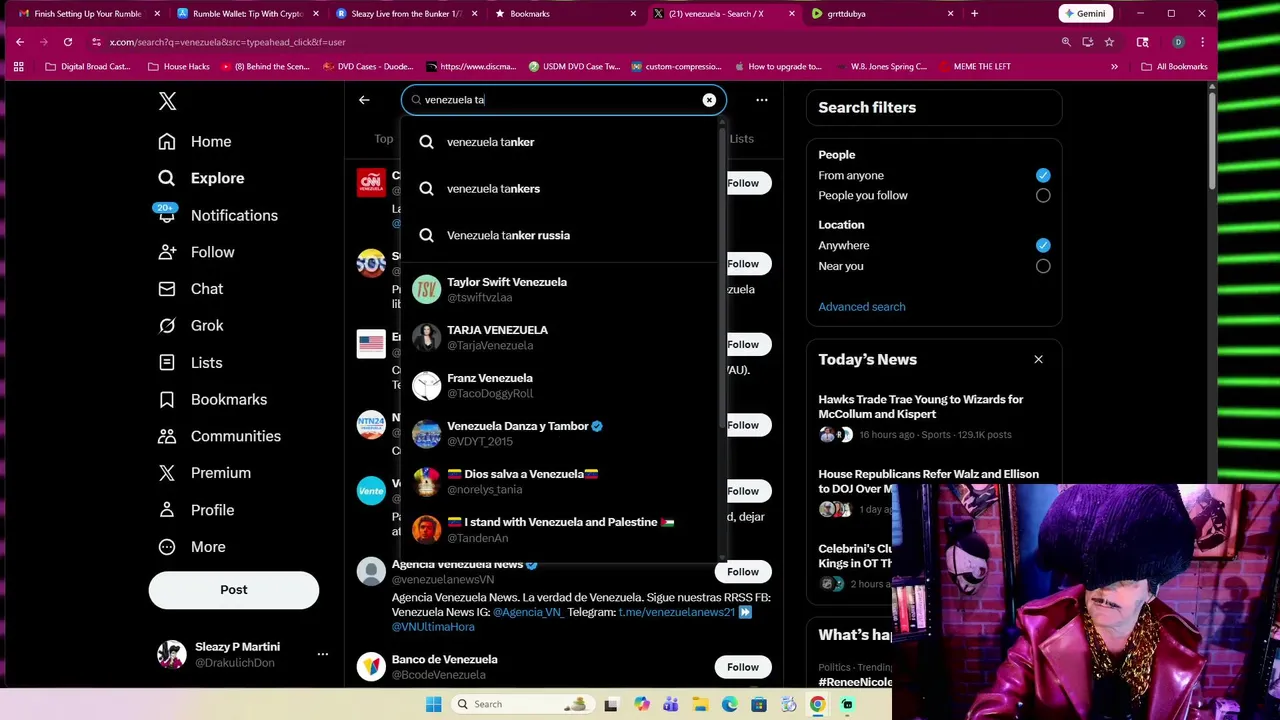1280x720 pixels.
Task: Open the More menu in sidebar
Action: coord(193,547)
